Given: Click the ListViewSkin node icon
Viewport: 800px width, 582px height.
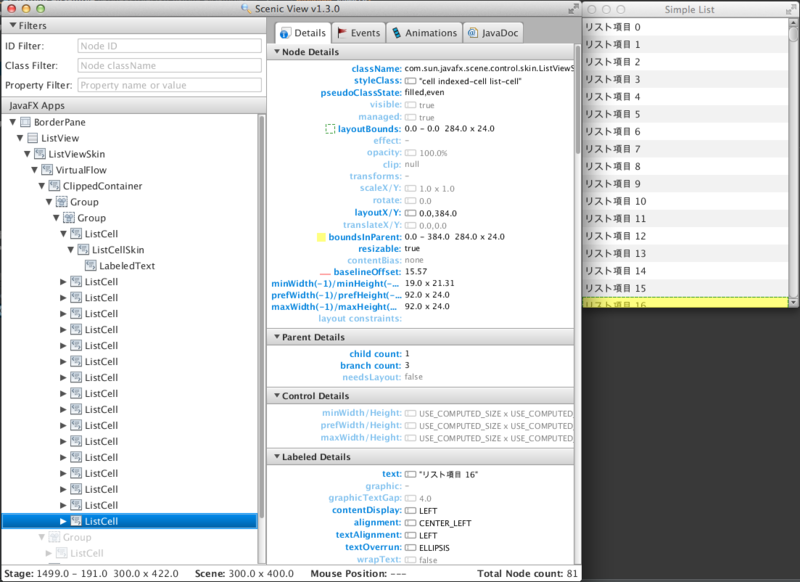Looking at the screenshot, I should (40, 154).
